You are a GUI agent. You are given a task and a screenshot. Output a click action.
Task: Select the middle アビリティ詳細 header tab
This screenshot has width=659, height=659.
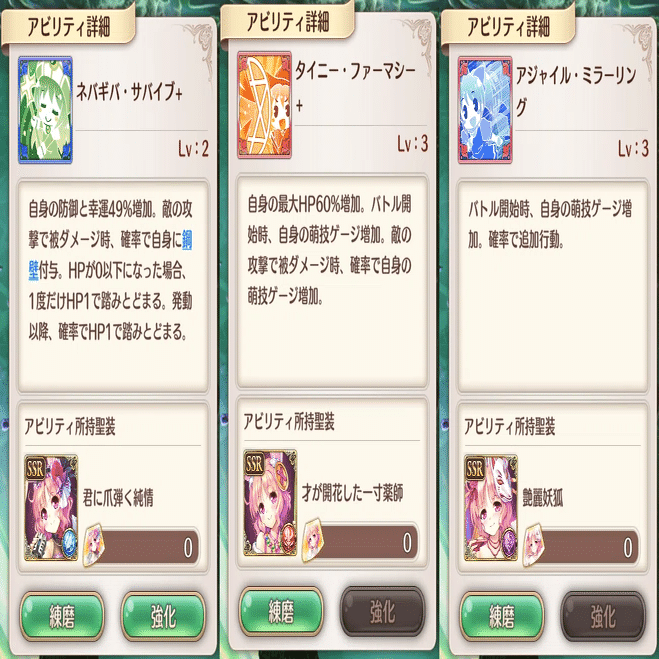pos(287,23)
